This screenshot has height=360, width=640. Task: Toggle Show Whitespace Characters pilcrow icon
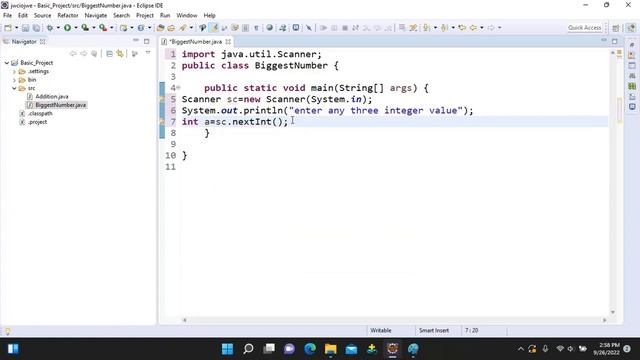[x=256, y=28]
